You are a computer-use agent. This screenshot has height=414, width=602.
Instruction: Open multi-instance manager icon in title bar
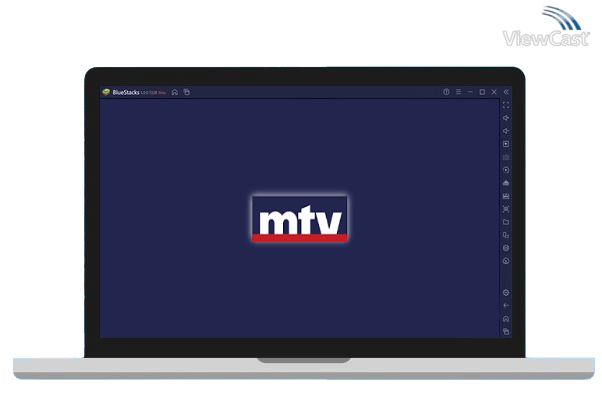187,92
